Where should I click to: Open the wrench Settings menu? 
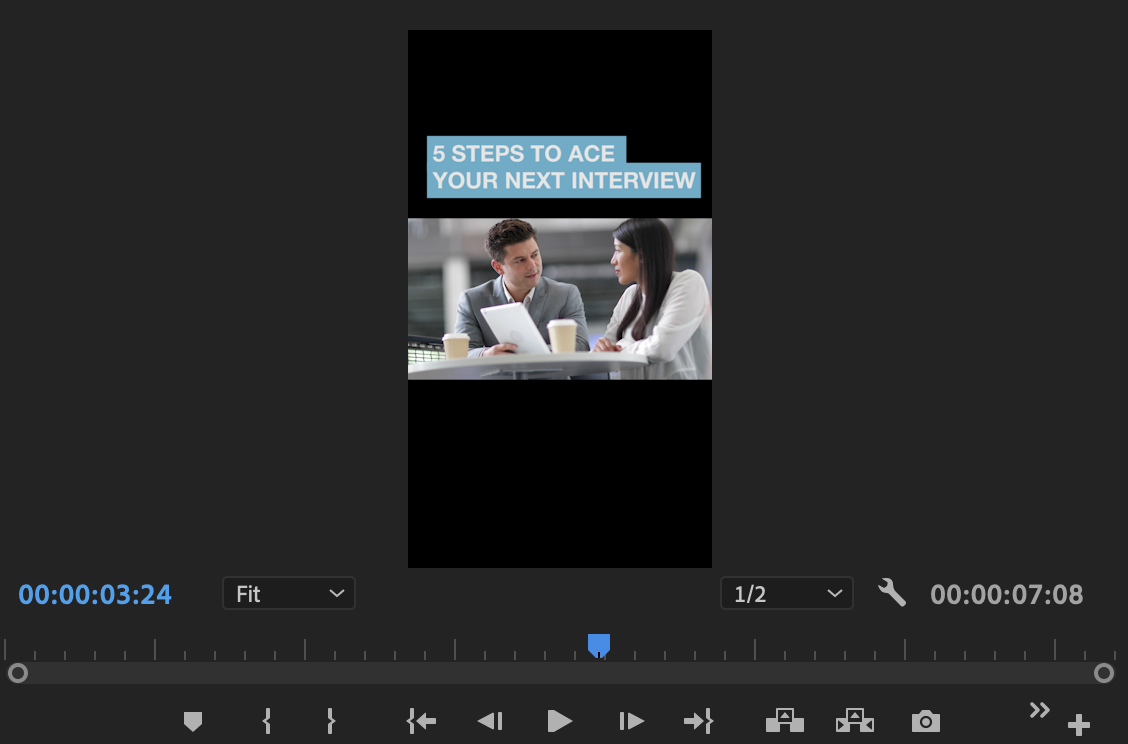(x=892, y=594)
